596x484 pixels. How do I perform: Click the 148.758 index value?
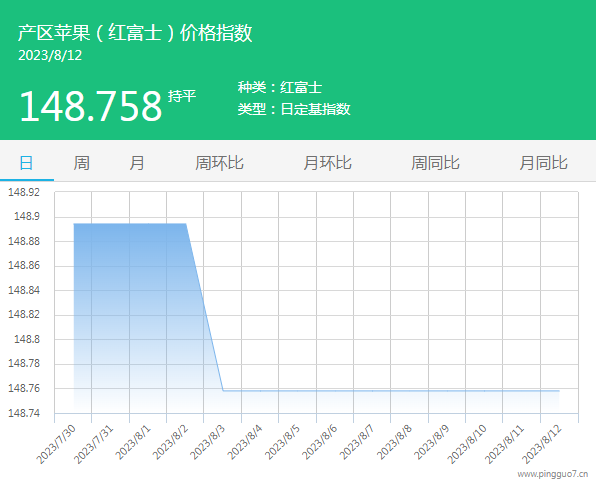click(91, 106)
